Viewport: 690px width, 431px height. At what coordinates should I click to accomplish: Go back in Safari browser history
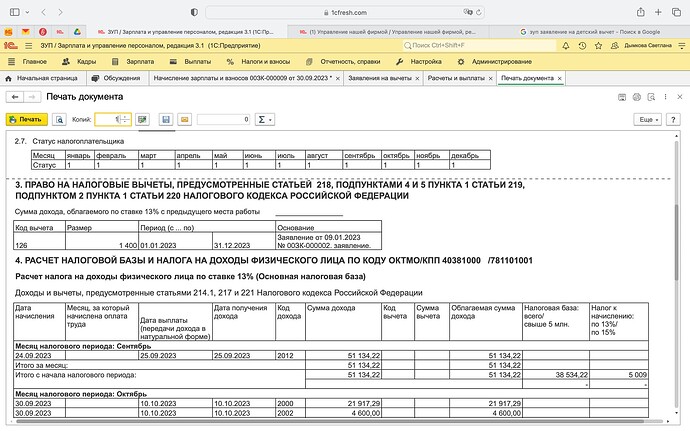[x=44, y=12]
